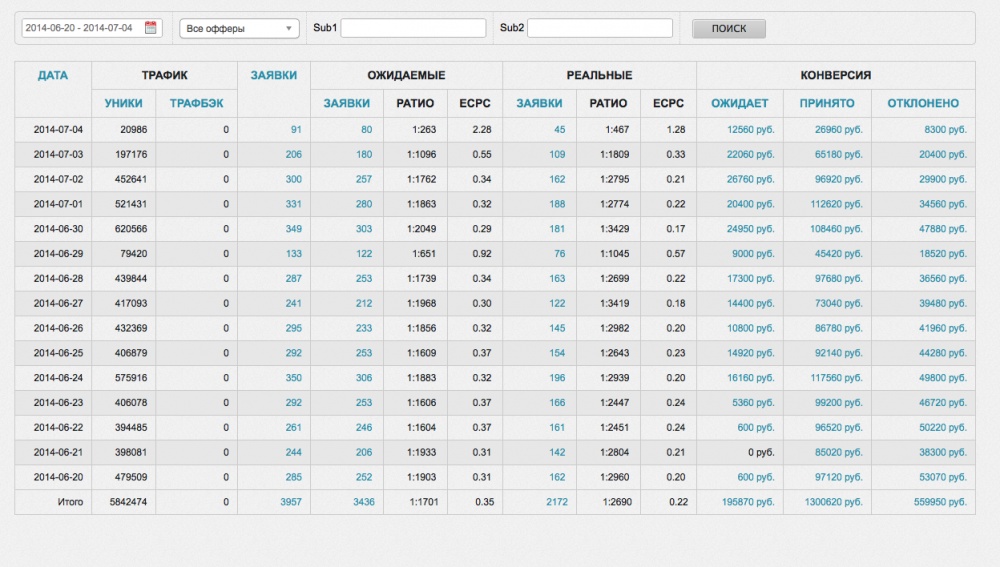Screen dimensions: 1000x567
Task: Open real requests 76 for 2014-06-29
Action: point(559,254)
